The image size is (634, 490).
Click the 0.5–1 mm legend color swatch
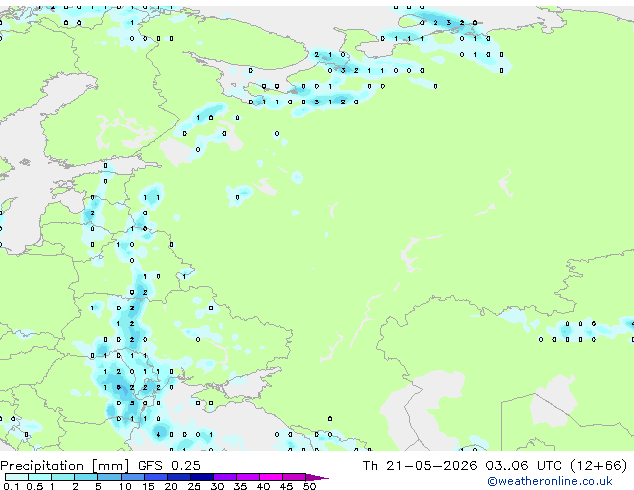tap(40, 477)
